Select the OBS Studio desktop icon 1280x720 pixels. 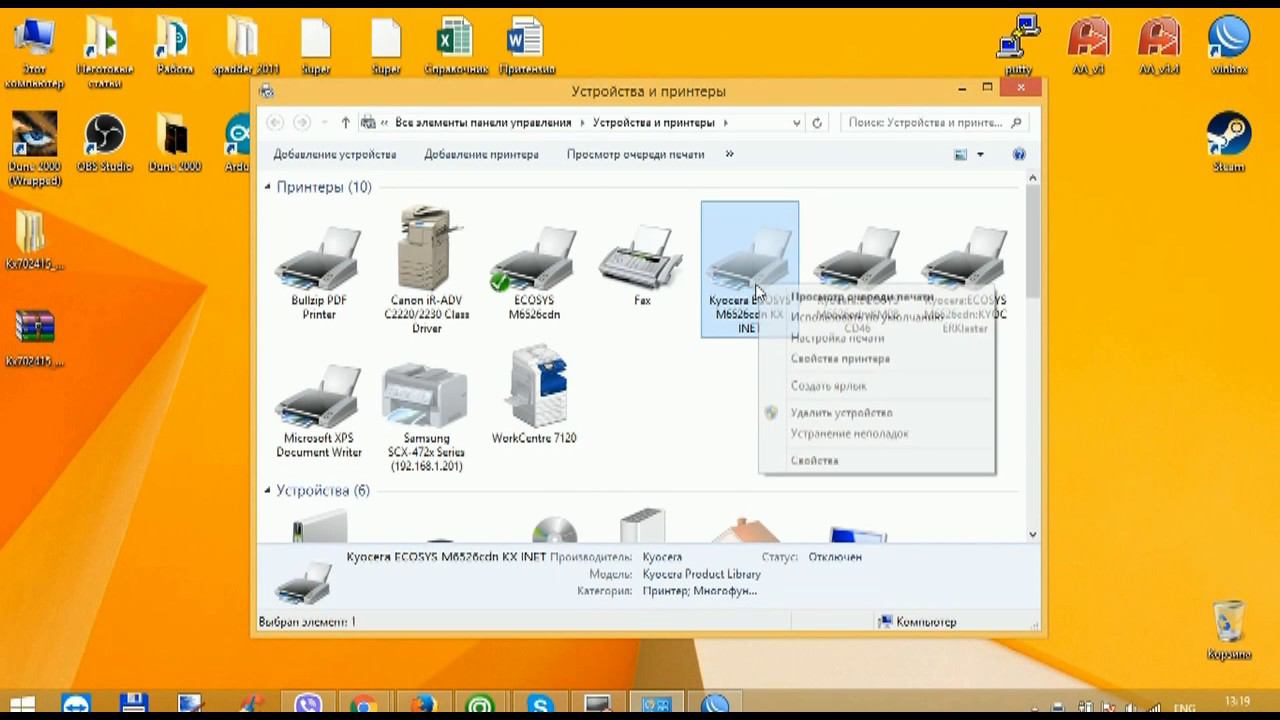tap(104, 144)
